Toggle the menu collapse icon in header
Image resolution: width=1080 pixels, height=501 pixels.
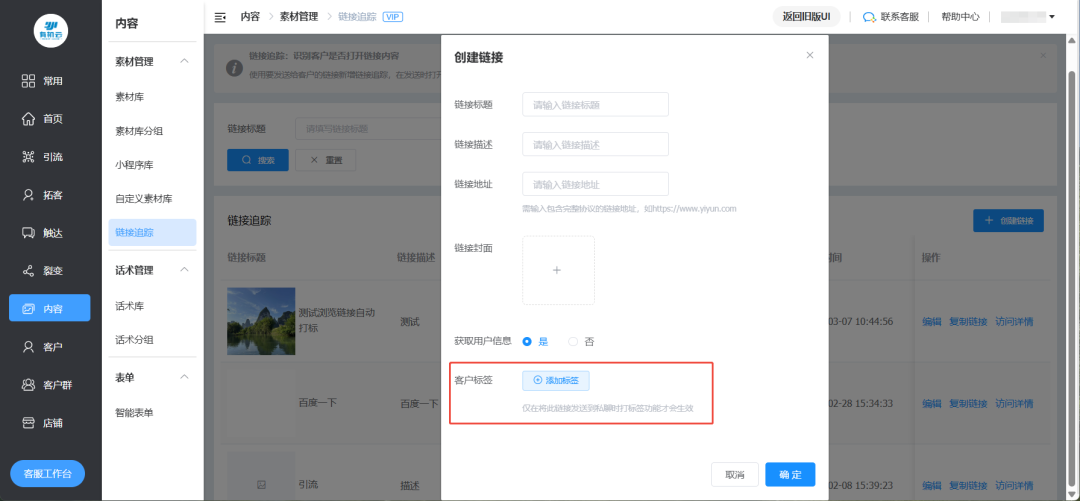click(220, 17)
